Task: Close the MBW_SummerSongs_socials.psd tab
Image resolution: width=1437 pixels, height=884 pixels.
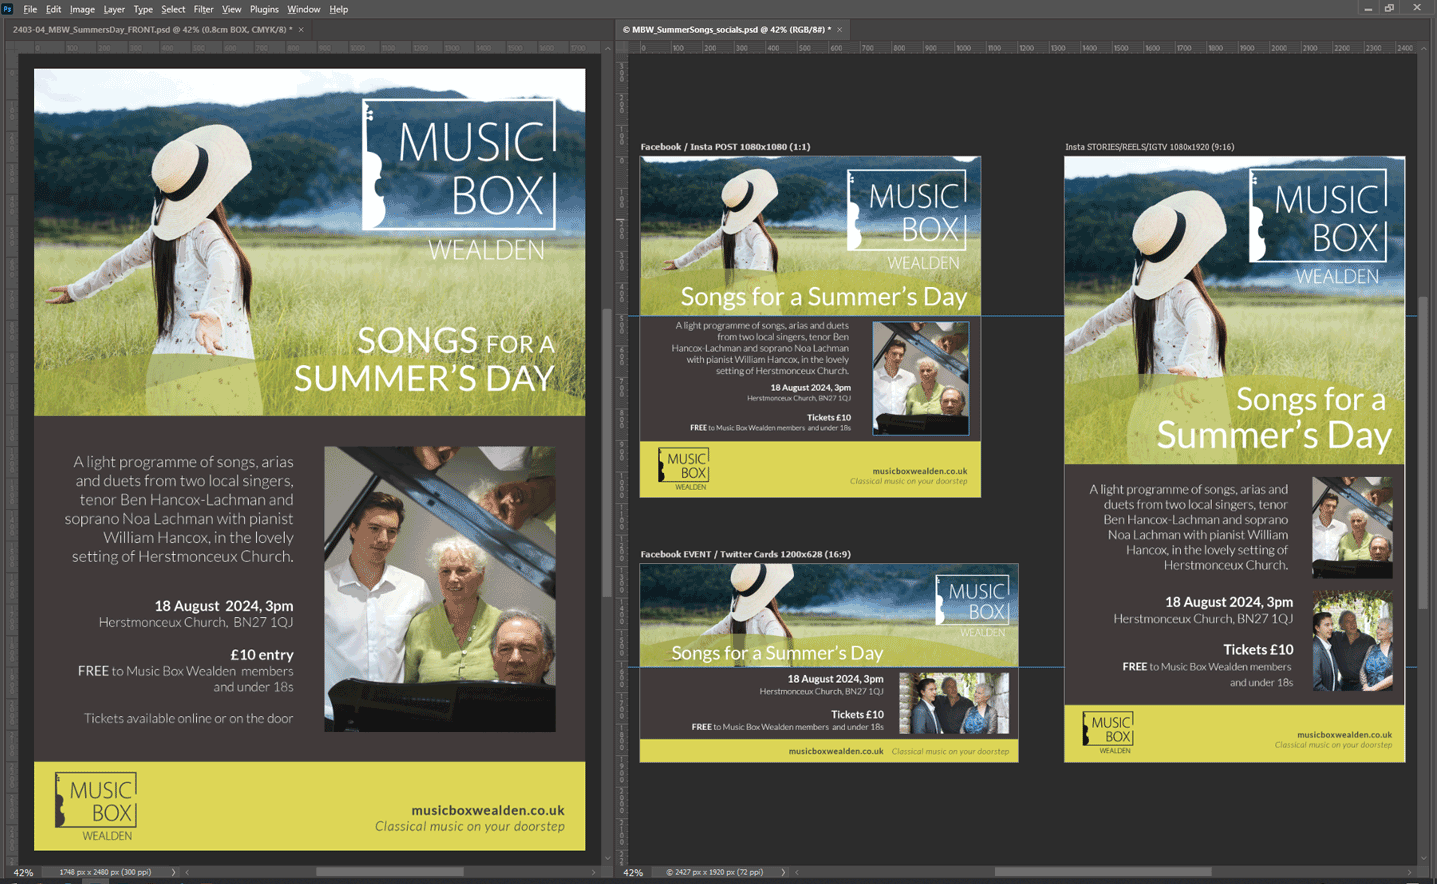Action: pyautogui.click(x=839, y=30)
